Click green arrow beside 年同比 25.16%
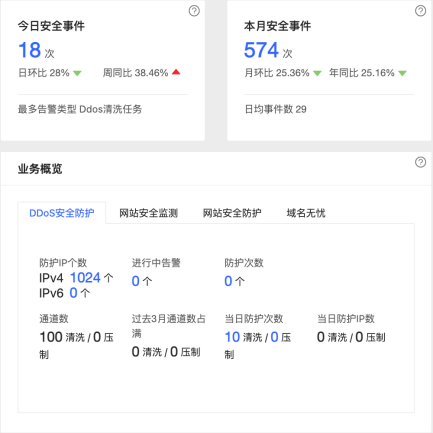Screen dimensions: 433x433 point(403,73)
